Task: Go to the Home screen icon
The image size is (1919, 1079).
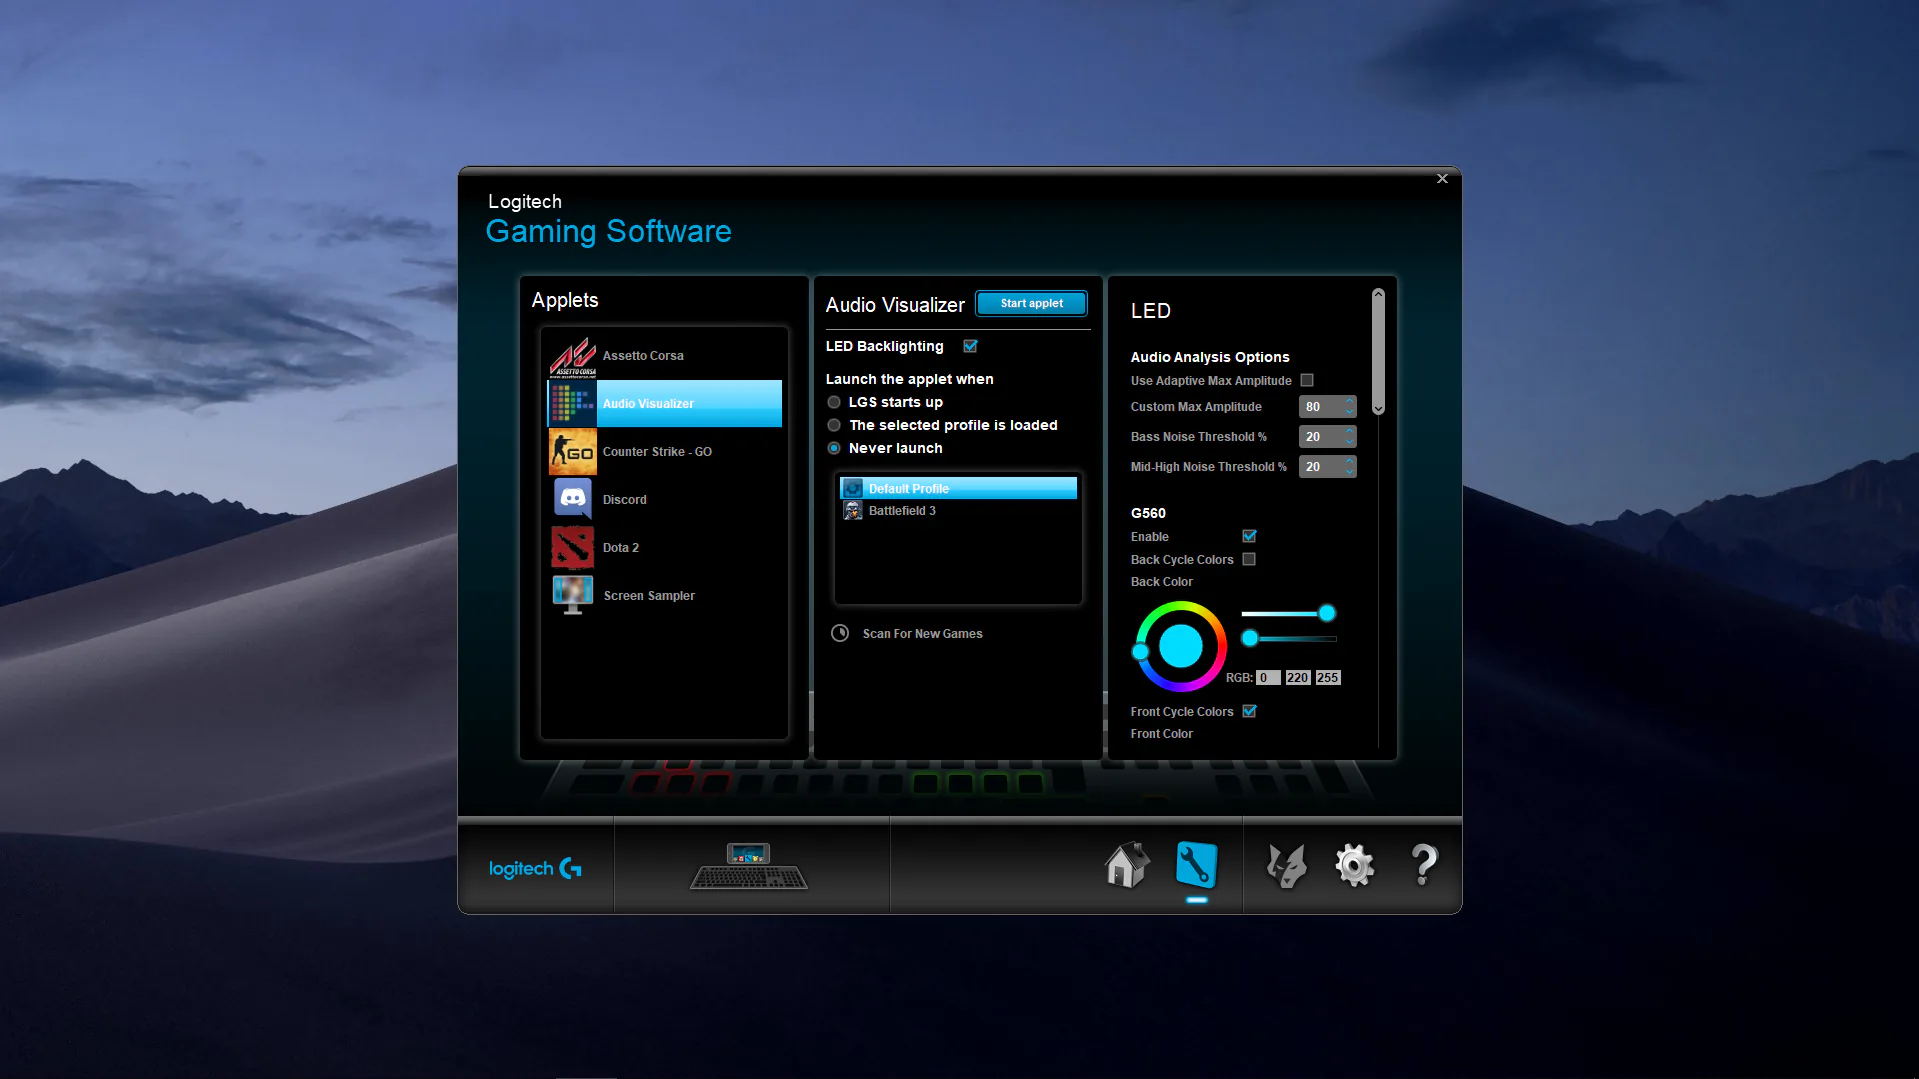Action: [1127, 865]
